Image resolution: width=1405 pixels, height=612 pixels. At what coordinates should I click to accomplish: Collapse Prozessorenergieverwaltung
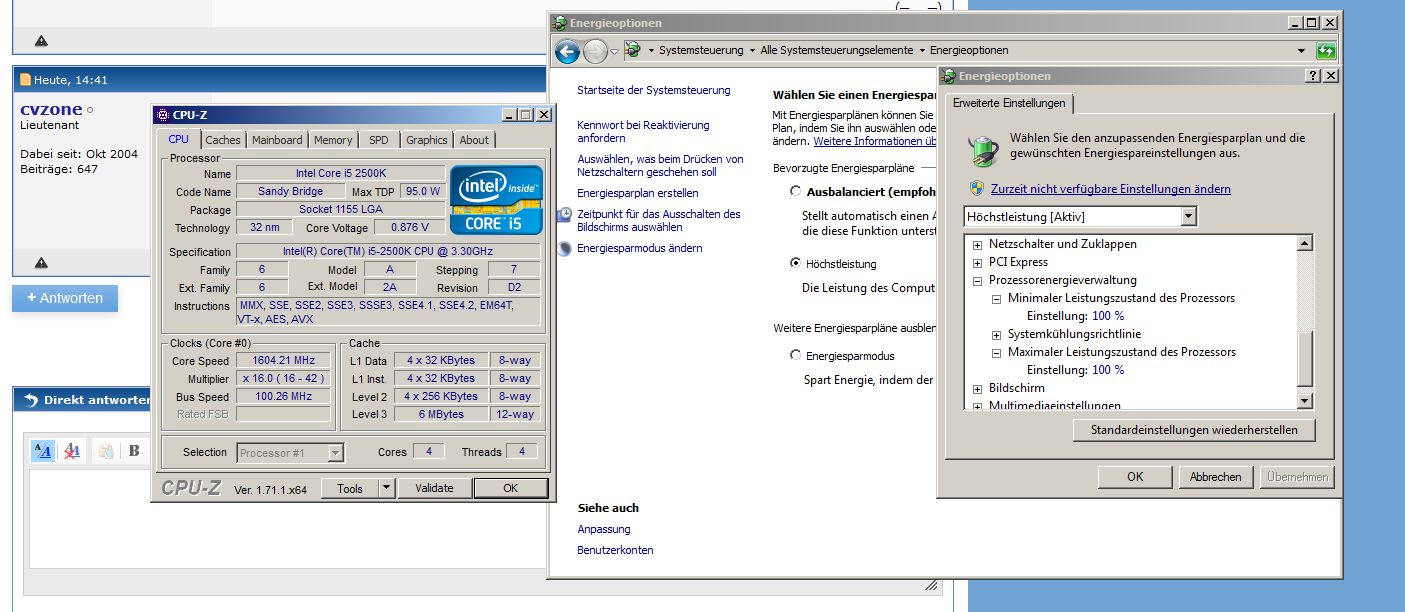(x=978, y=280)
